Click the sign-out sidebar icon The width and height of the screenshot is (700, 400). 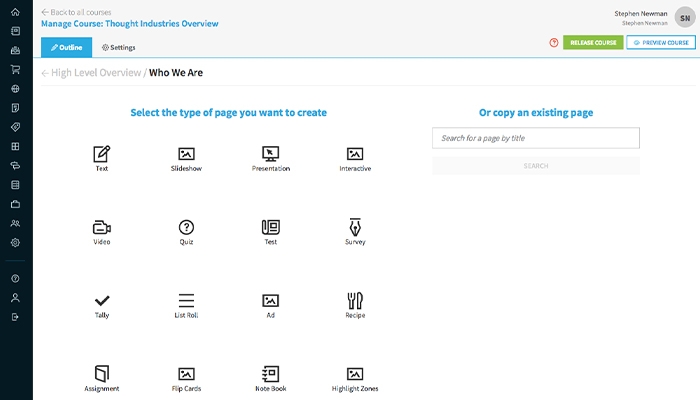[15, 317]
